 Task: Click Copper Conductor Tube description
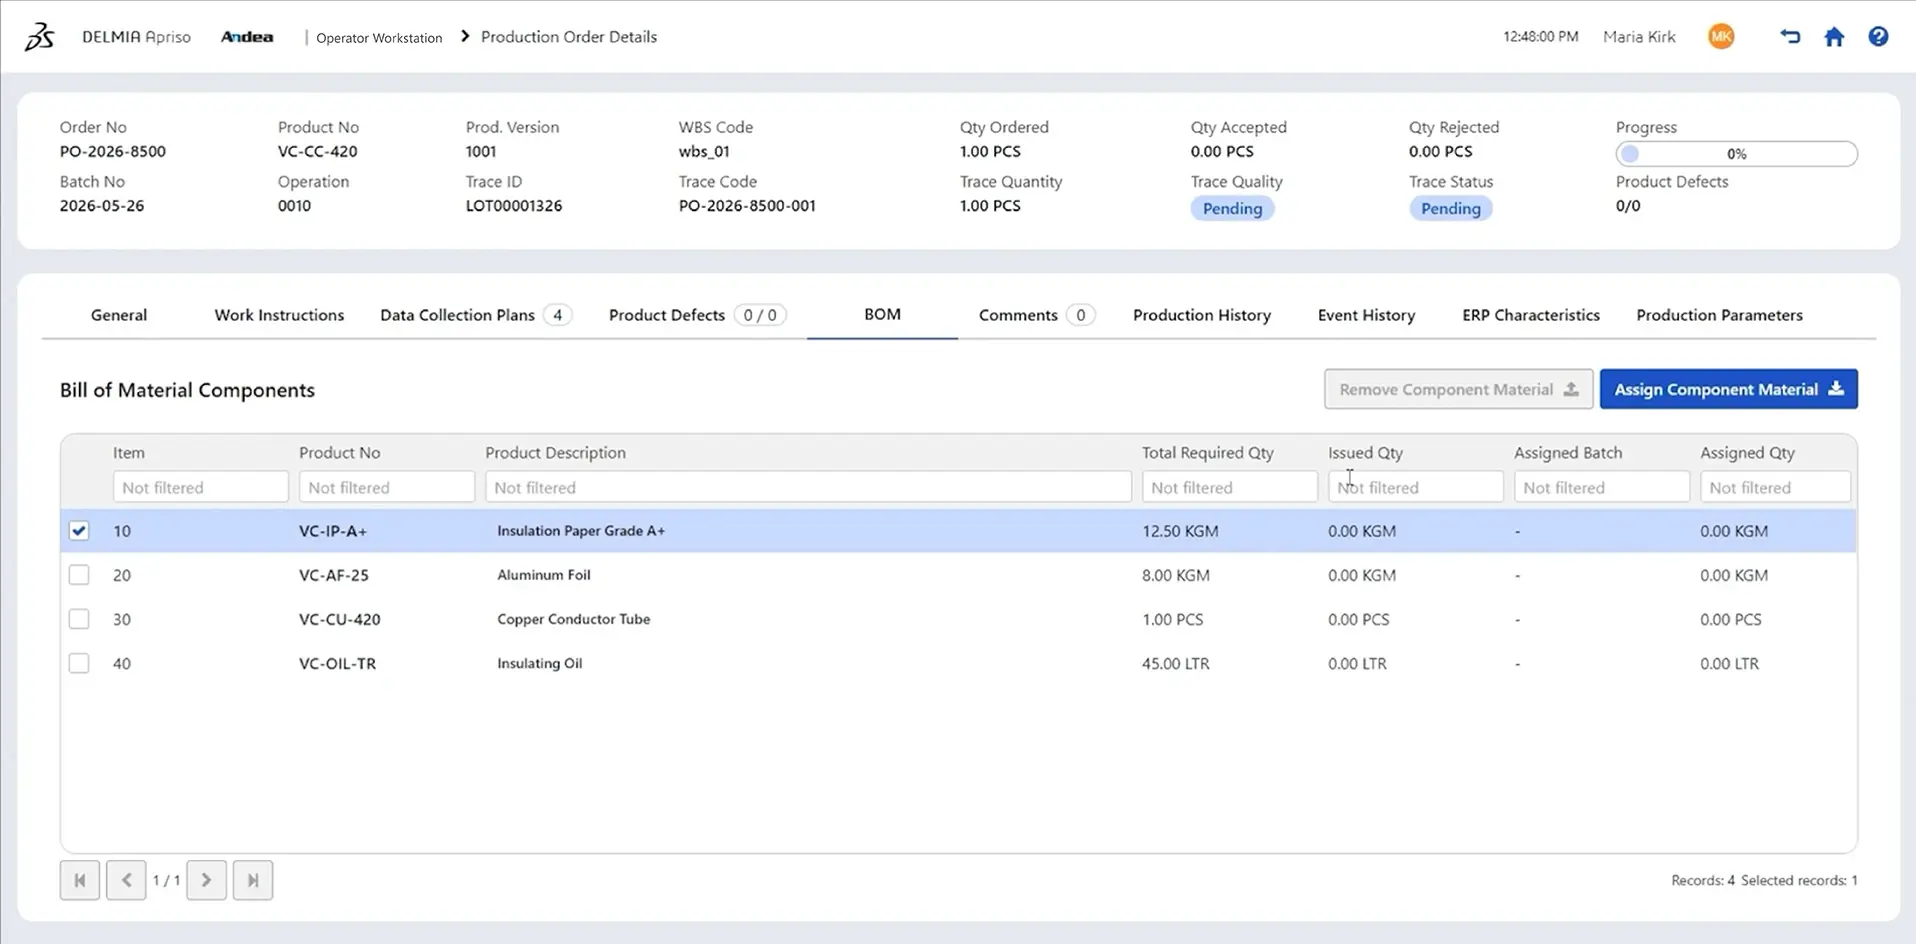point(574,619)
